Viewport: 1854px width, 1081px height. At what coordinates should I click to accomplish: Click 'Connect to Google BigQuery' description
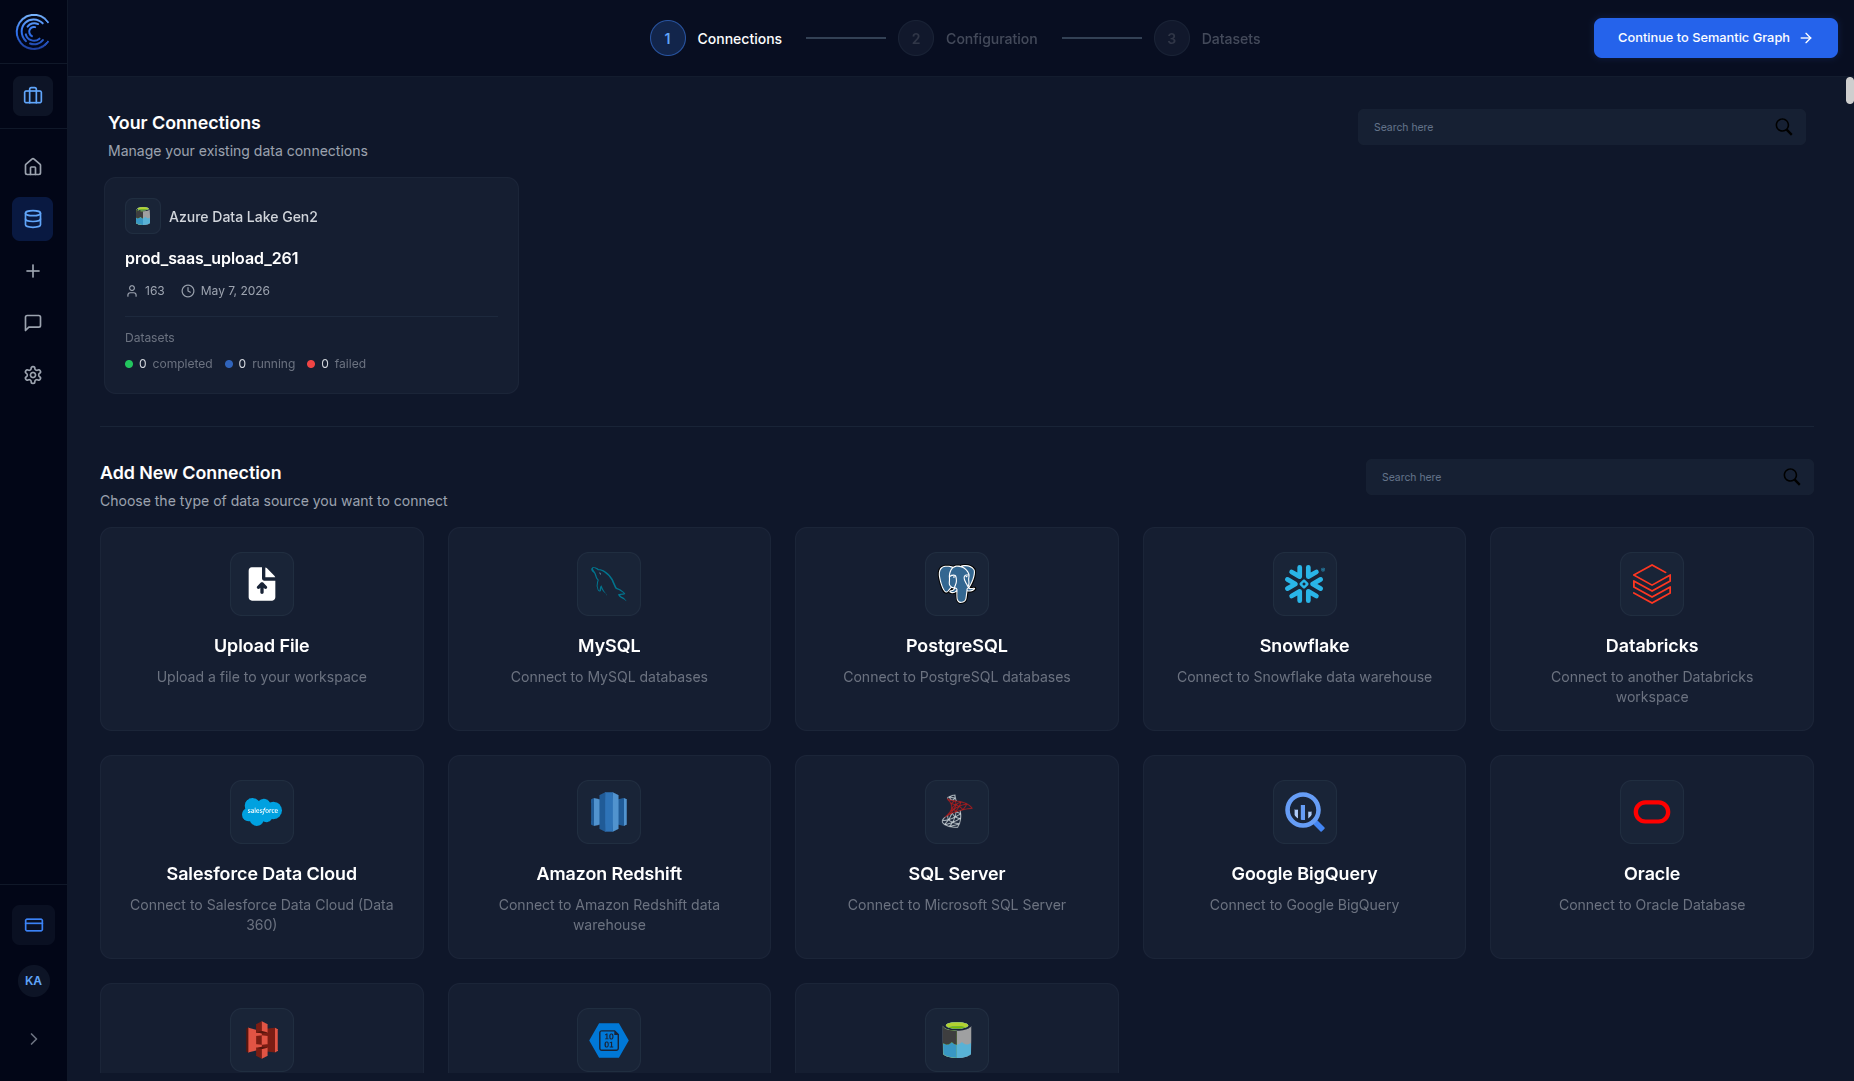point(1304,905)
